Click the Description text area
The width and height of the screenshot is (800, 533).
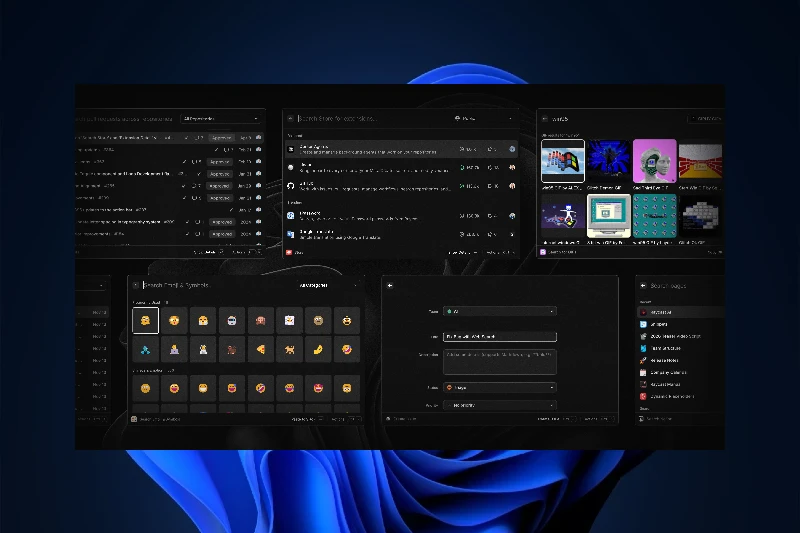click(499, 362)
